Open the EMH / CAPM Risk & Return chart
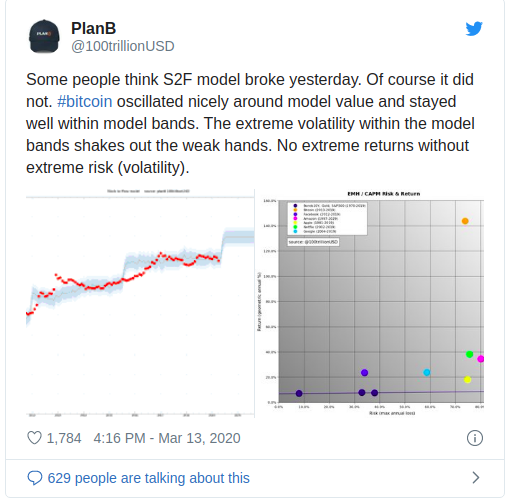Viewport: 509px width, 499px height. tap(370, 303)
